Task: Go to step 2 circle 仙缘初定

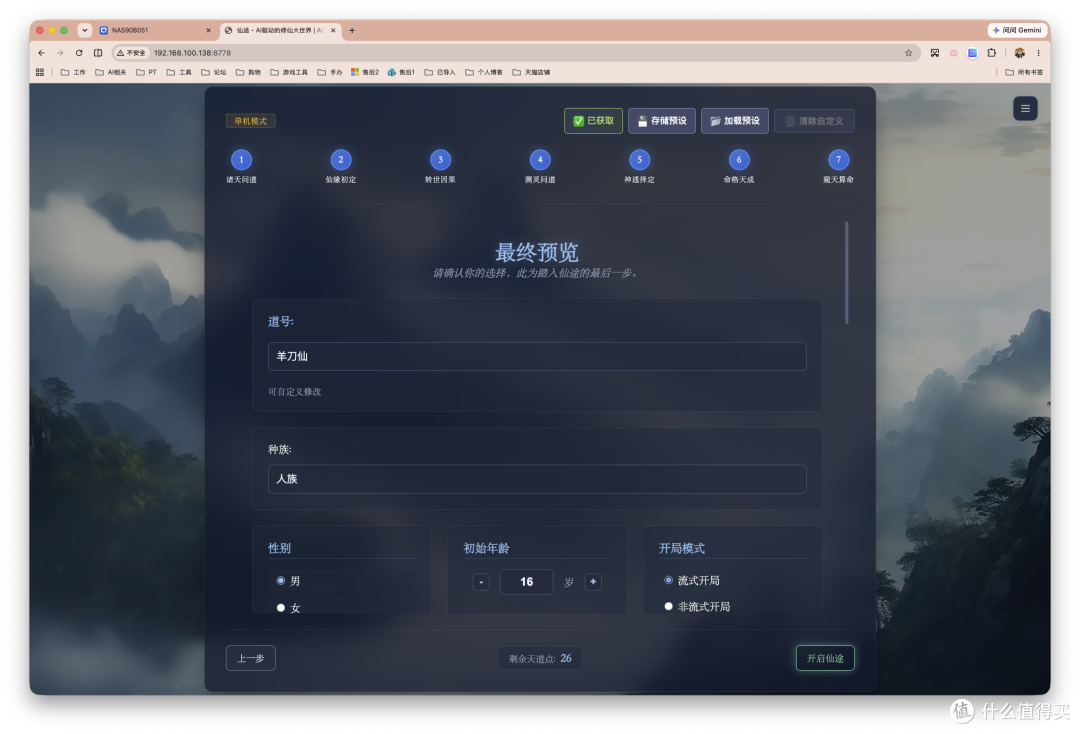Action: [341, 160]
